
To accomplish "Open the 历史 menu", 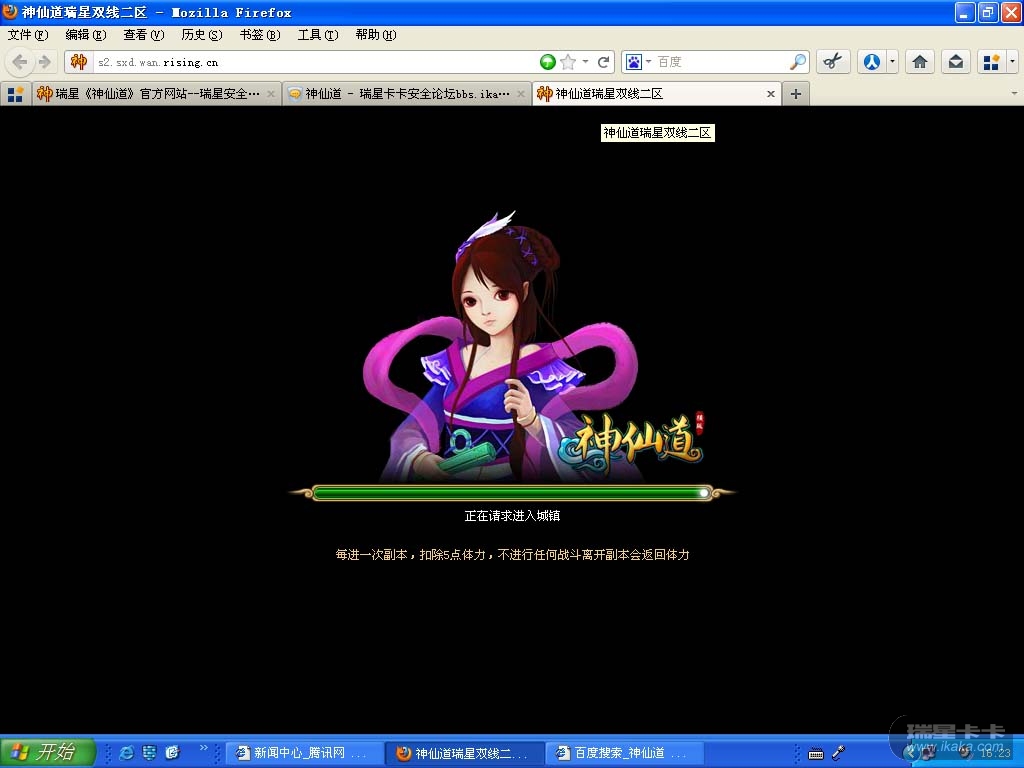I will click(x=202, y=35).
